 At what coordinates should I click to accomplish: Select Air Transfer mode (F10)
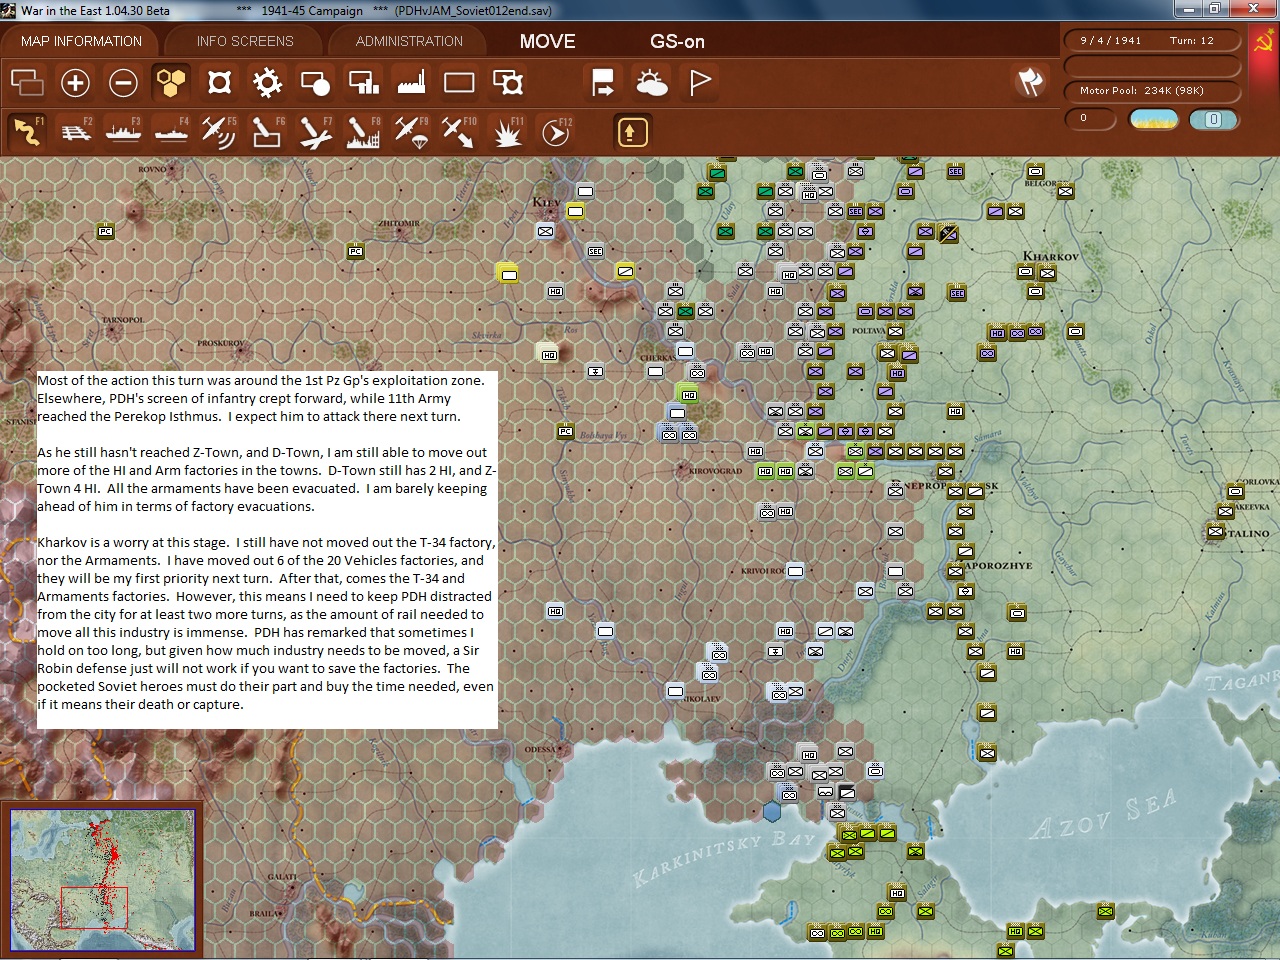459,131
